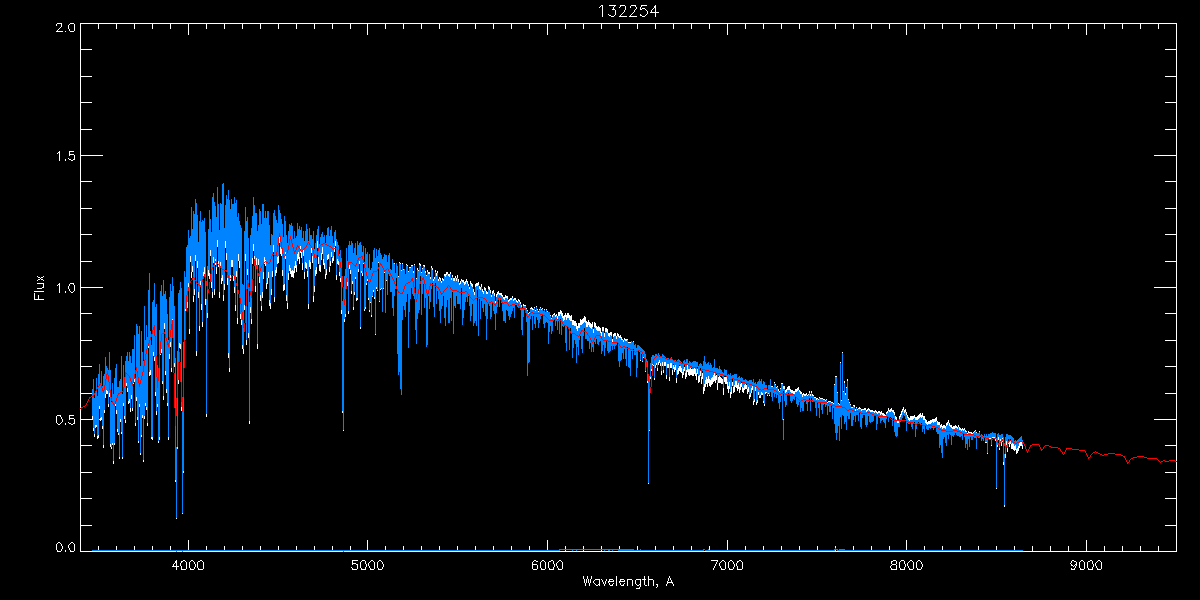Click the emission spike between 7000 and 8000

tap(841, 356)
